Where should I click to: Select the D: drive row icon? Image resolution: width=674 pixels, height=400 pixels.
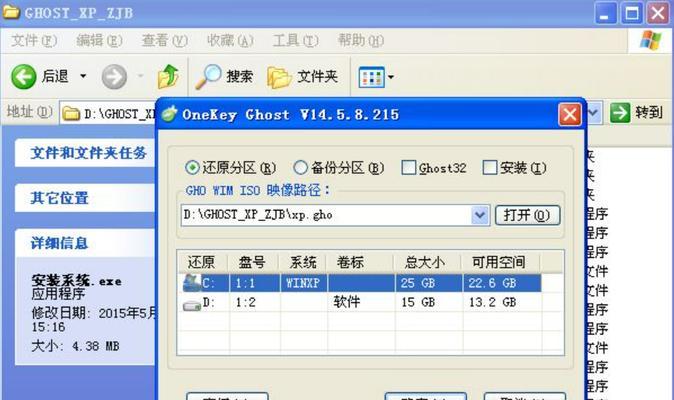coord(192,304)
